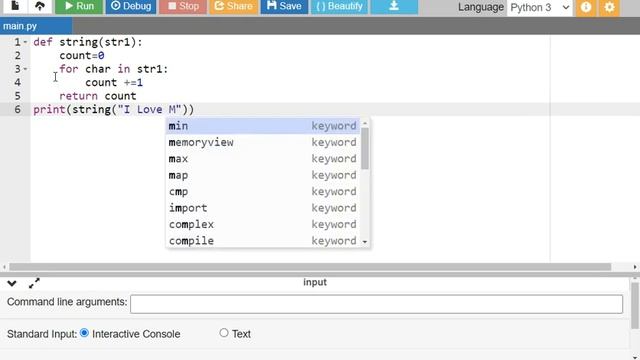The image size is (640, 360).
Task: Choose the 'cmp' suggestion
Action: [x=262, y=191]
